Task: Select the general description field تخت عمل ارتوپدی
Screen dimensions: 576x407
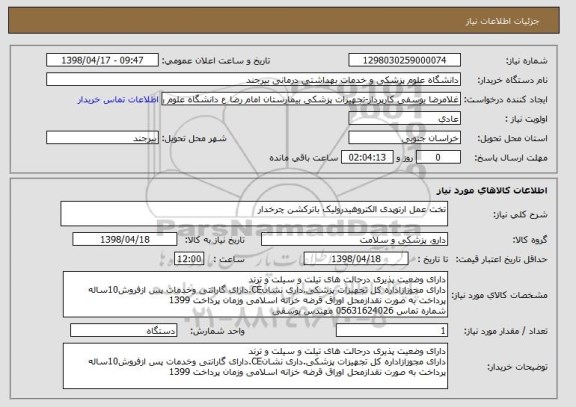Action: [254, 214]
